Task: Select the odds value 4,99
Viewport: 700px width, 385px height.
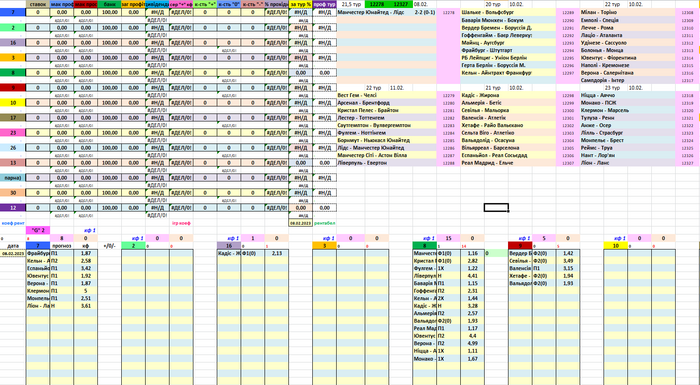Action: pyautogui.click(x=472, y=343)
